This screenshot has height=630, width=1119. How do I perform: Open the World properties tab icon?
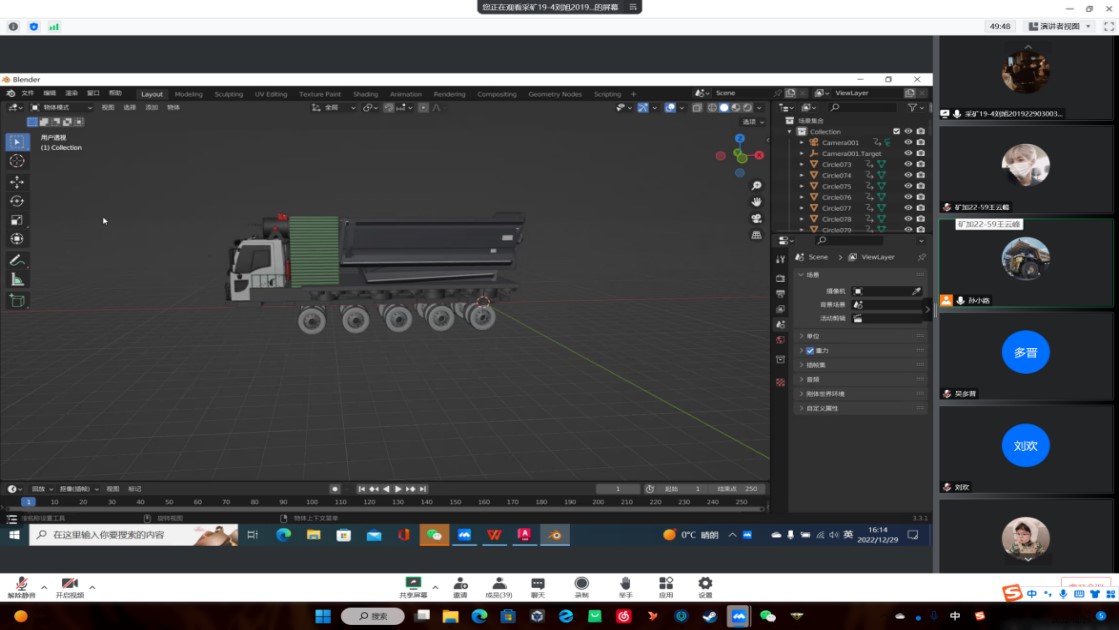(x=780, y=340)
